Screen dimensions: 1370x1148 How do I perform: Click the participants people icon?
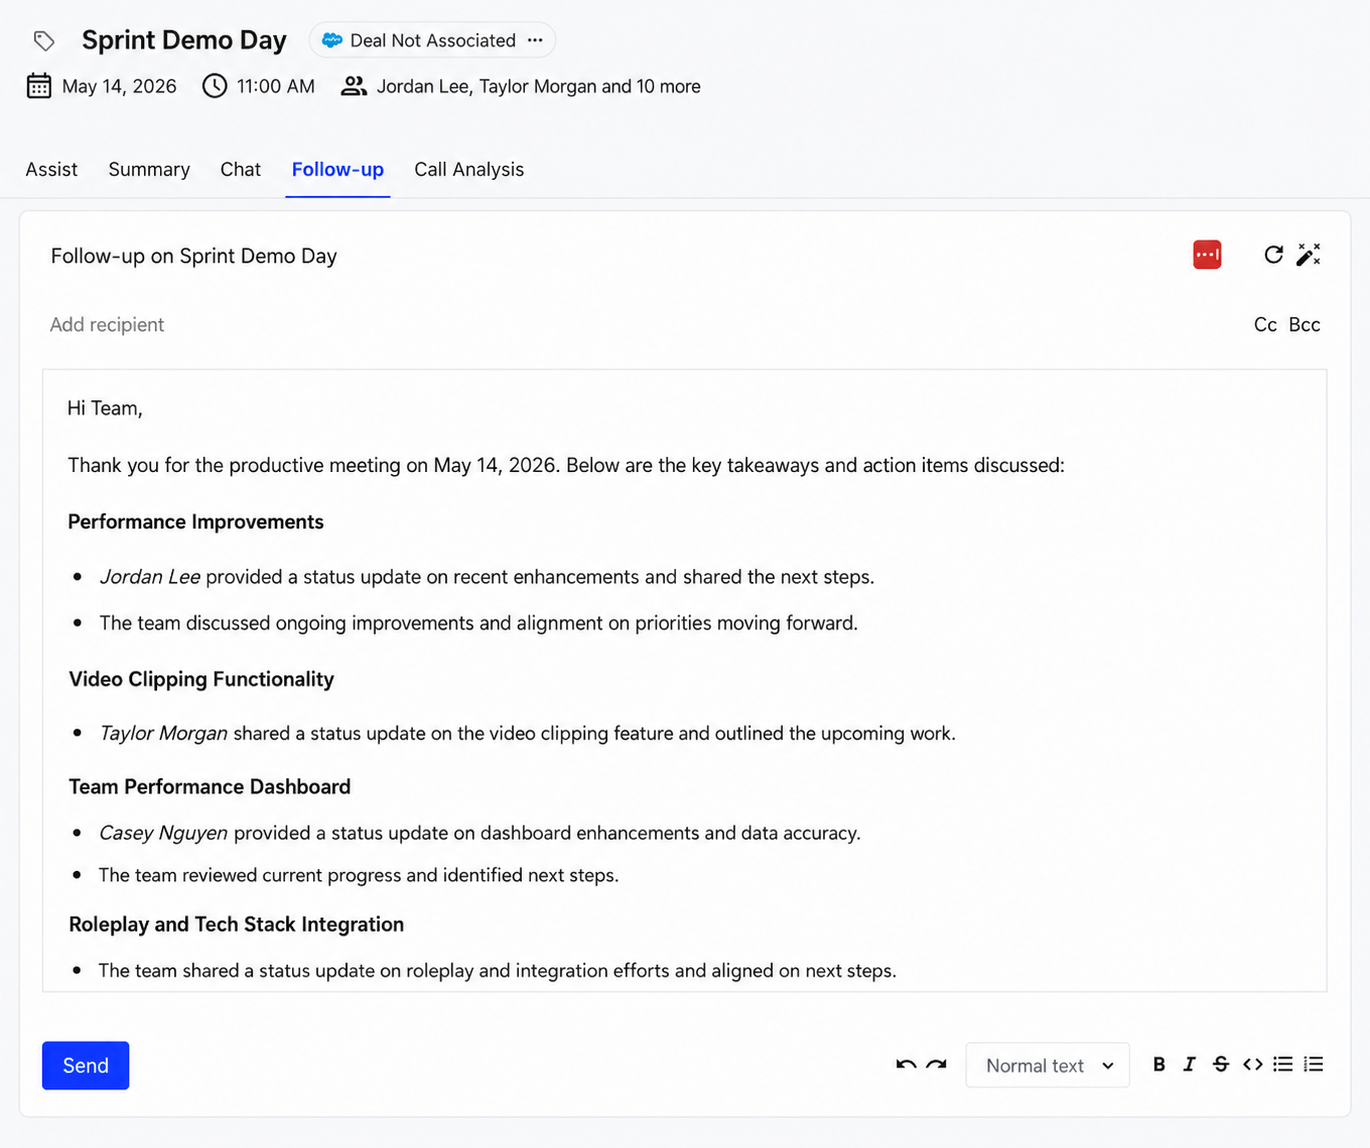click(x=353, y=86)
